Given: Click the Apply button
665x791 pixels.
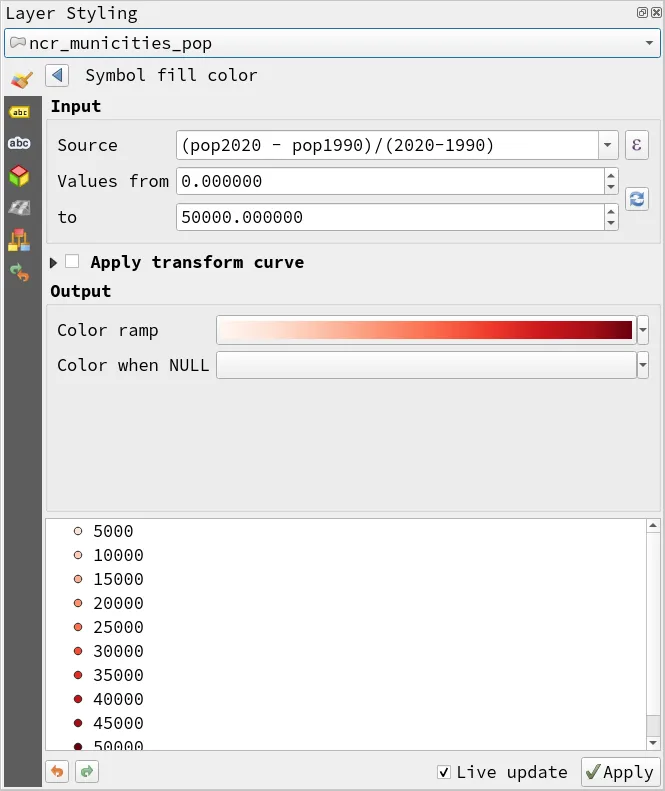Looking at the screenshot, I should (x=621, y=772).
